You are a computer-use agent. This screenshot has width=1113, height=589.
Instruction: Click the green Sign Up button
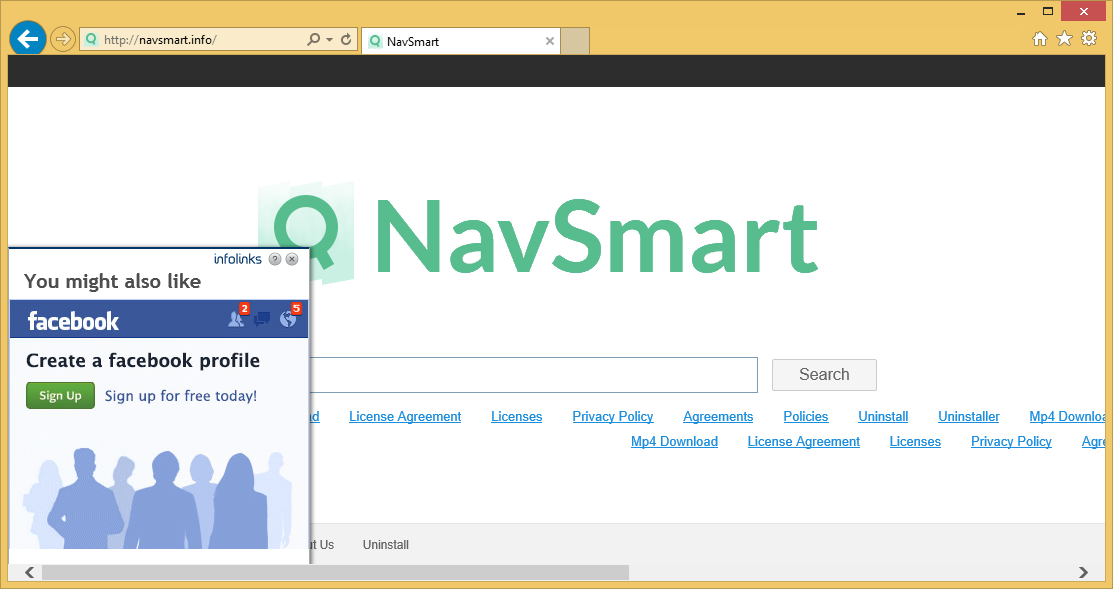click(x=60, y=395)
